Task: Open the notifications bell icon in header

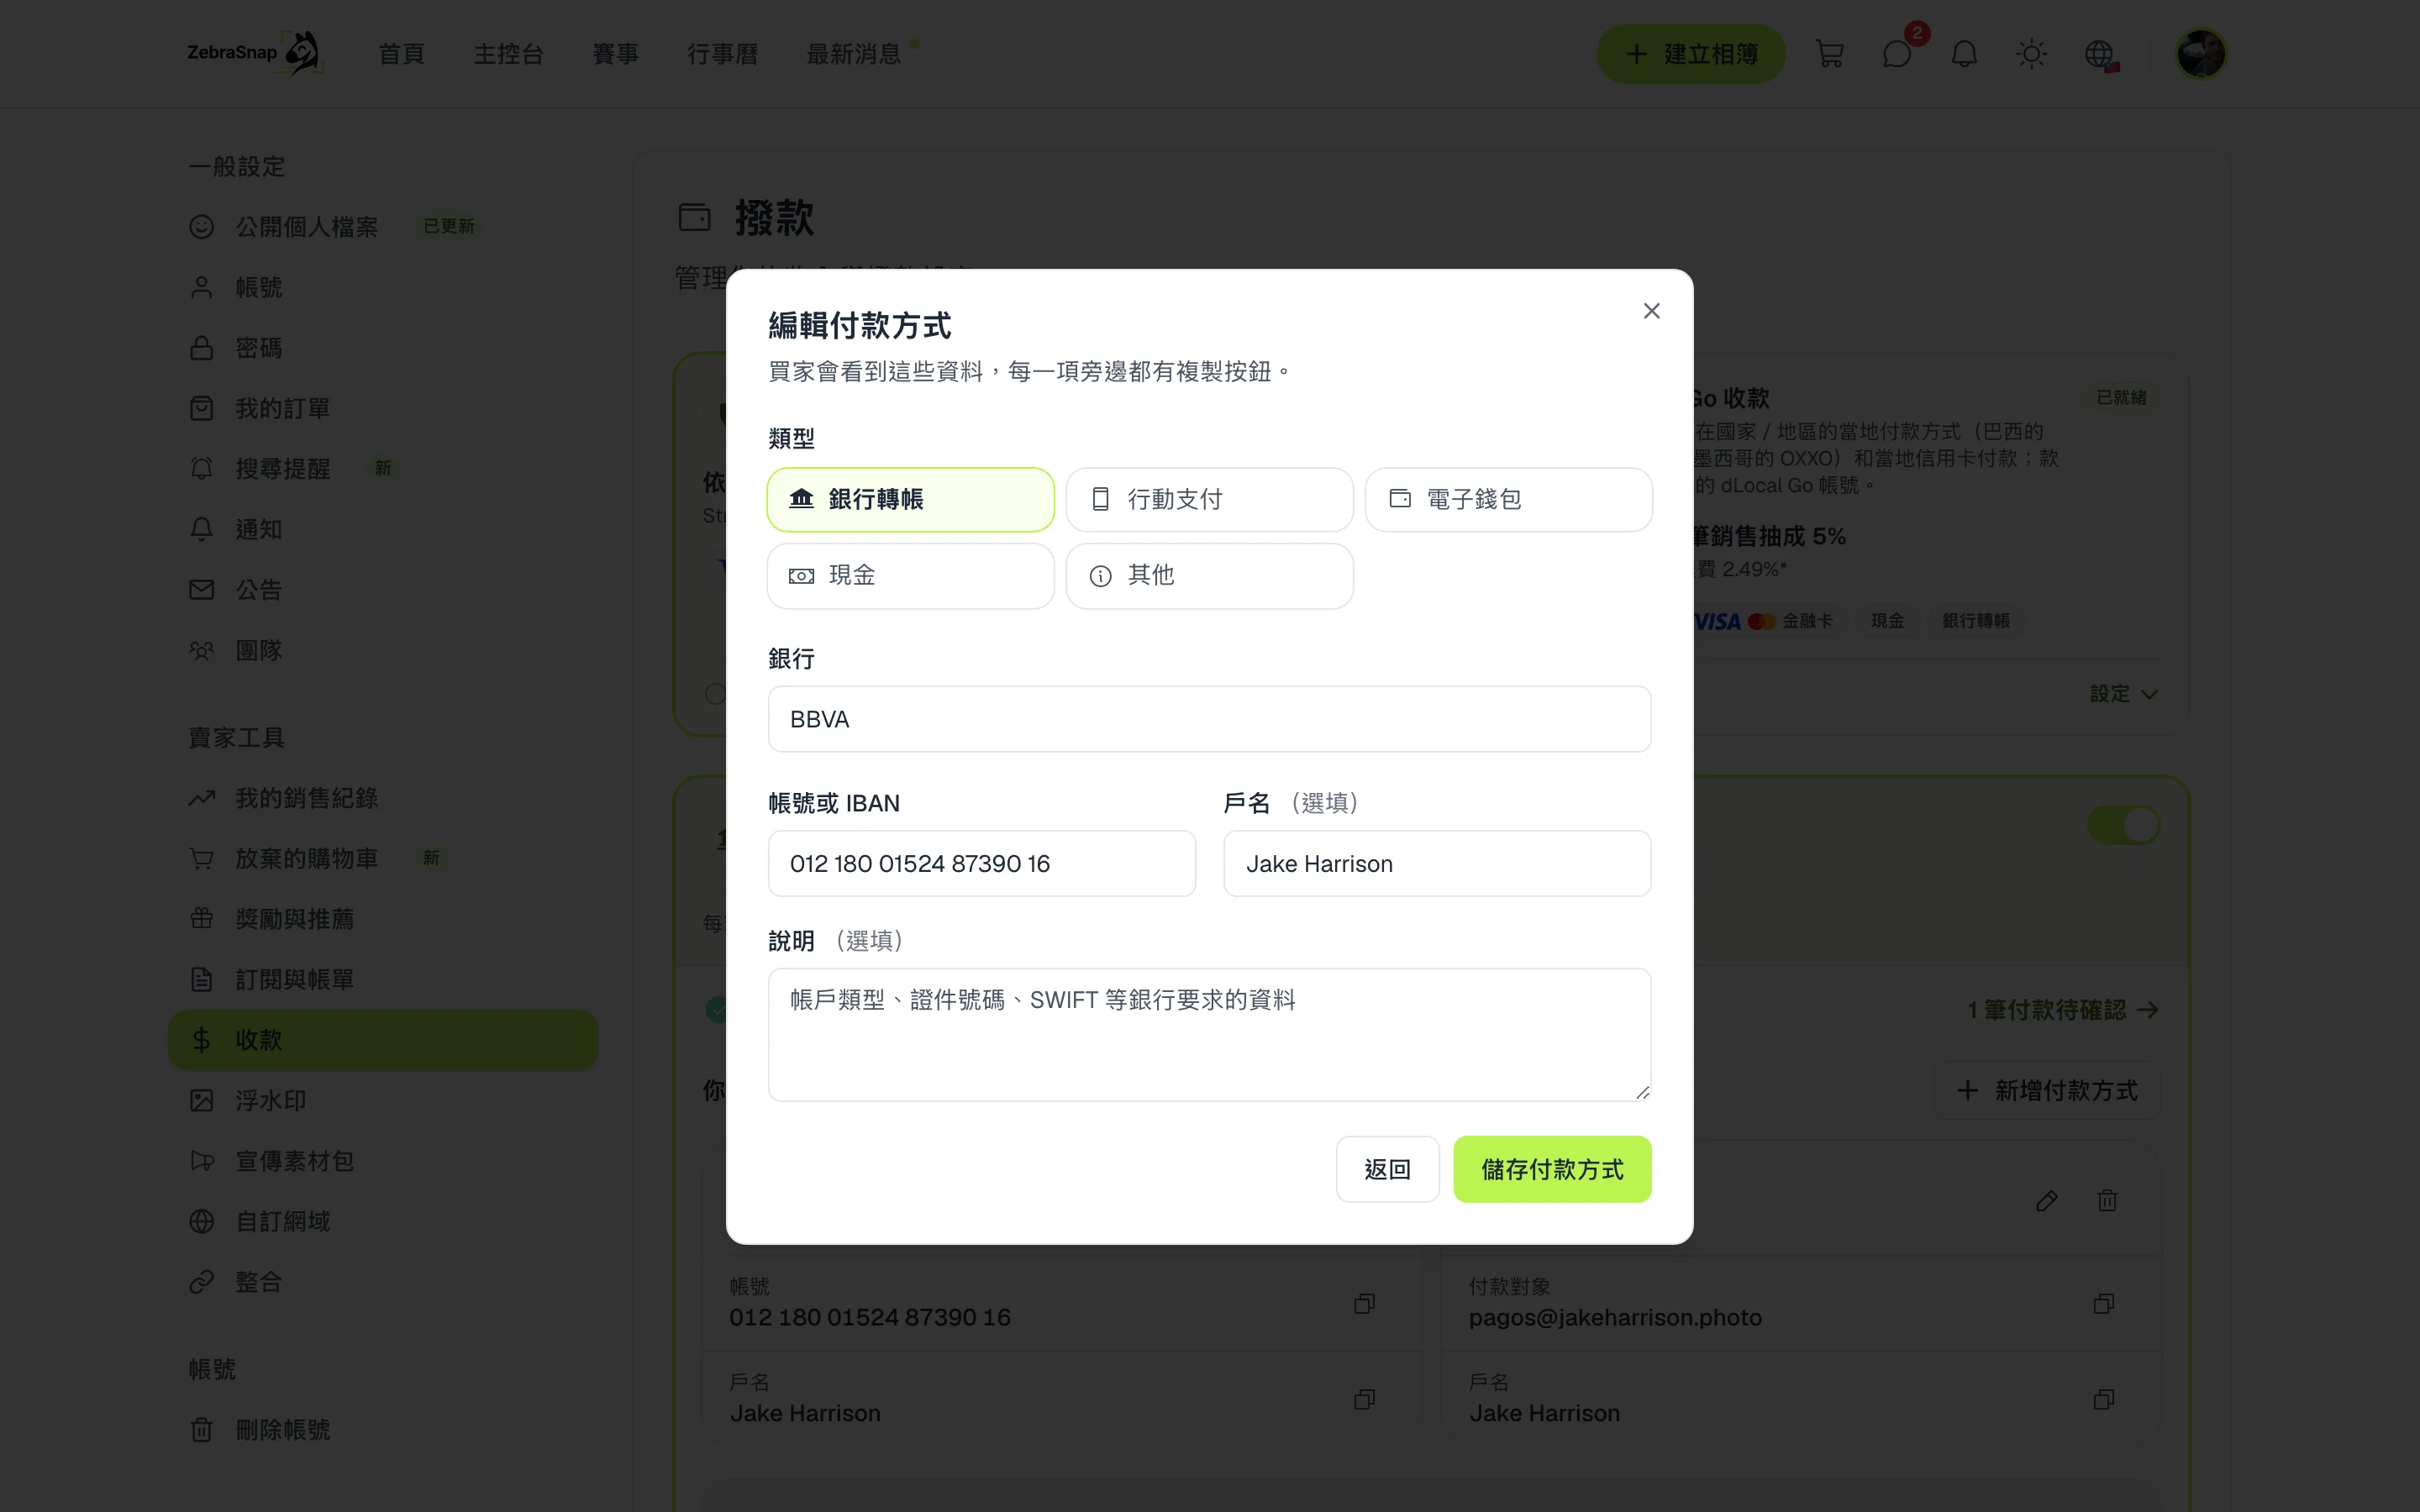Action: coord(1964,54)
